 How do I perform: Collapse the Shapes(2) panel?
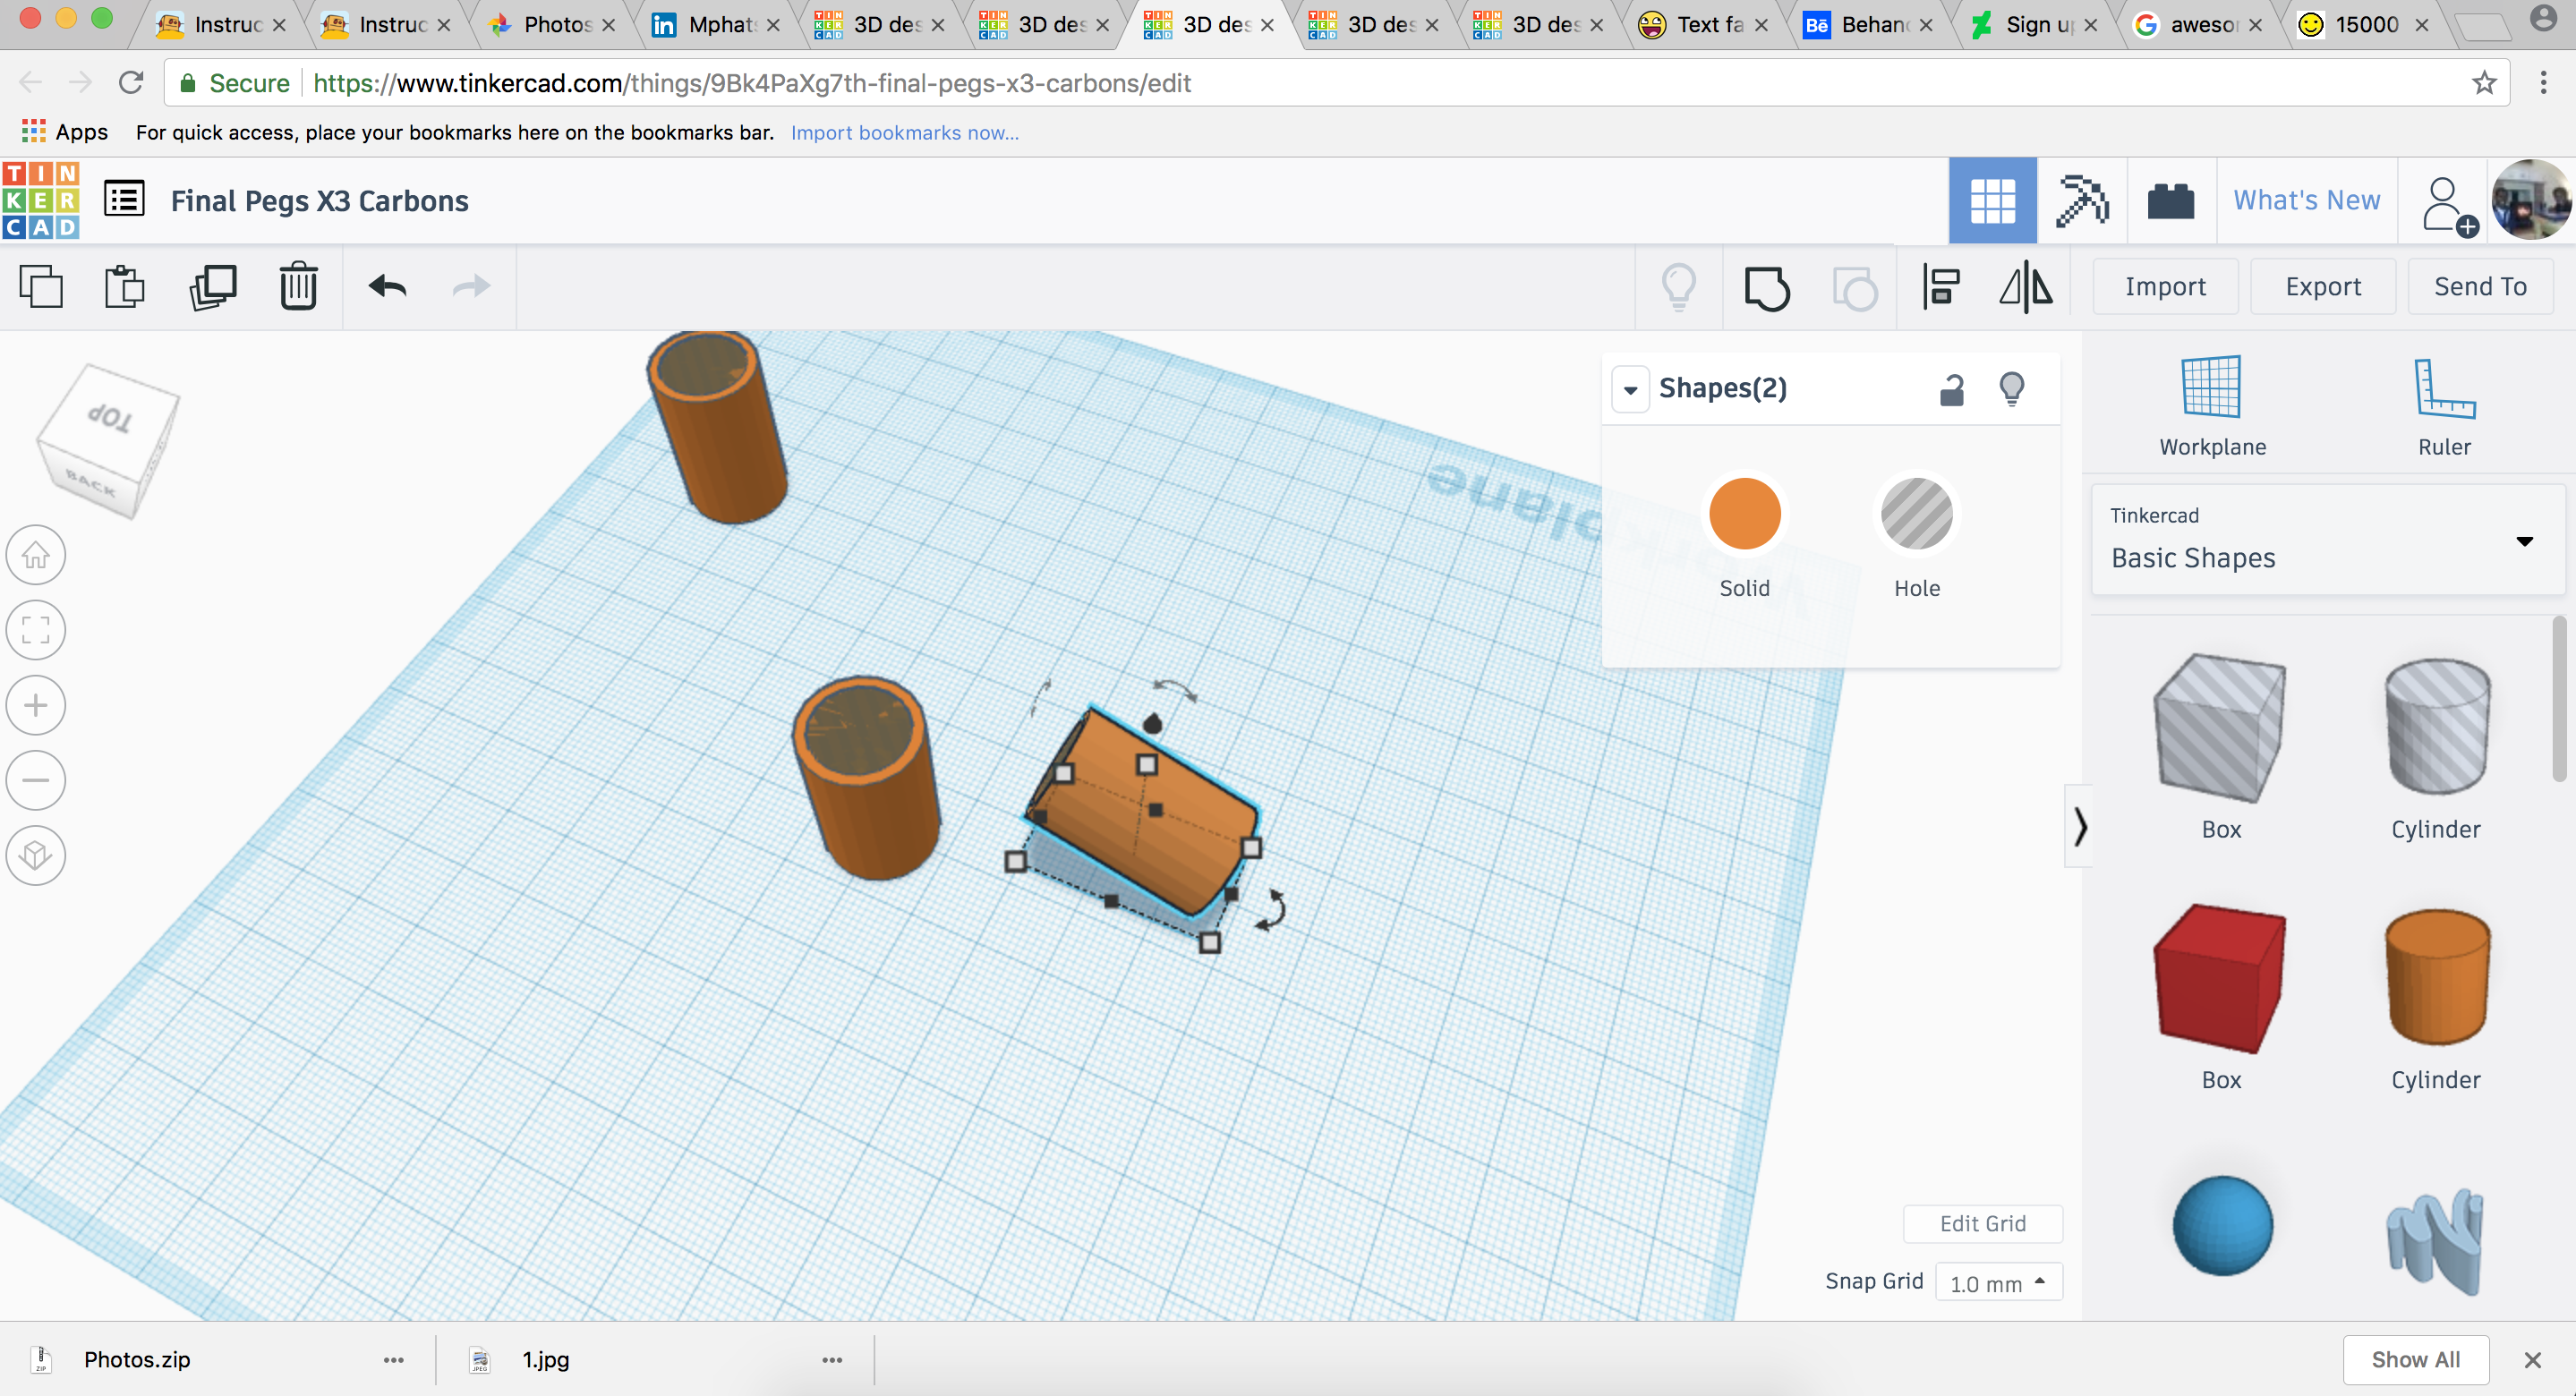(x=1631, y=388)
